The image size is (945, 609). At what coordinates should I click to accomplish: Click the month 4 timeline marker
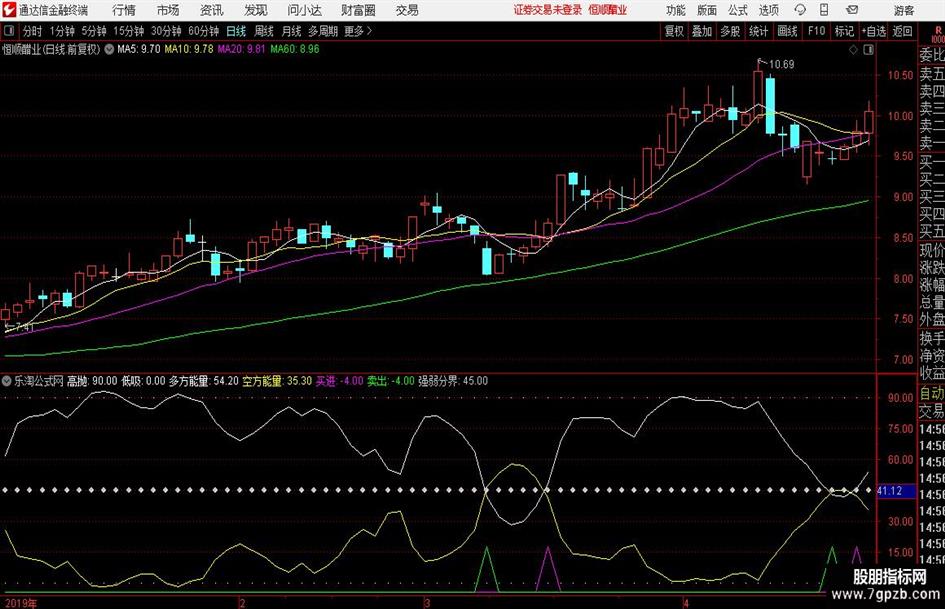(x=686, y=603)
